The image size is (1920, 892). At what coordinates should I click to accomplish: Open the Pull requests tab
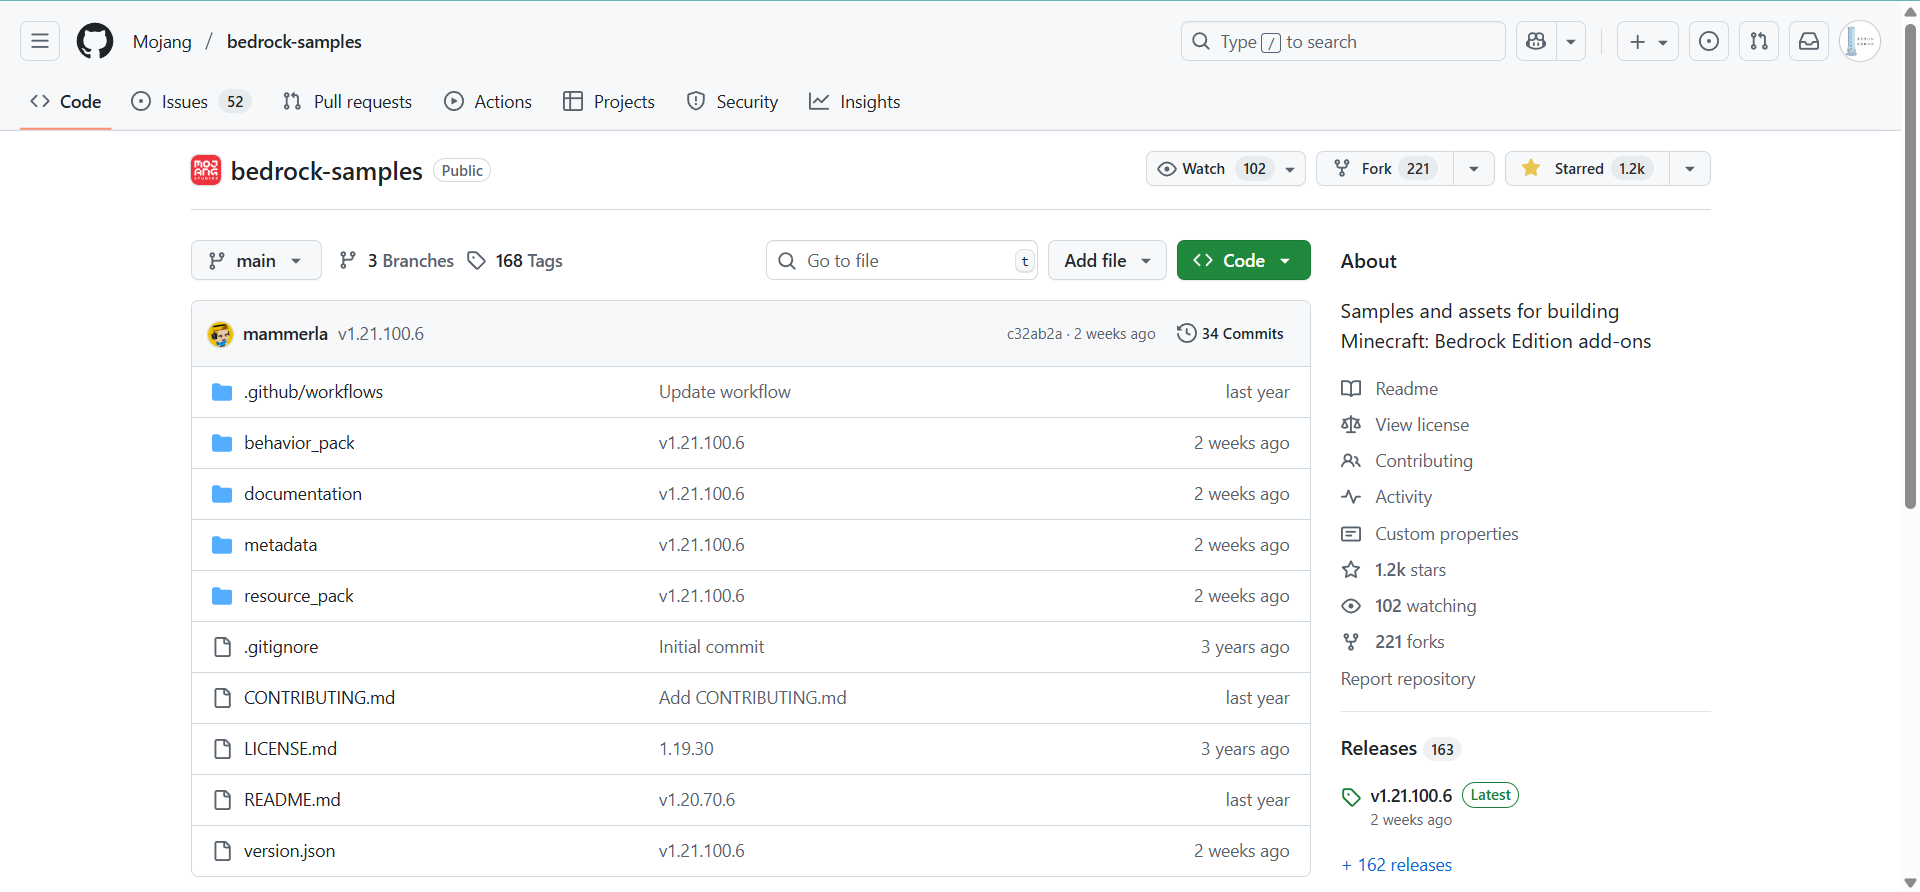click(348, 102)
